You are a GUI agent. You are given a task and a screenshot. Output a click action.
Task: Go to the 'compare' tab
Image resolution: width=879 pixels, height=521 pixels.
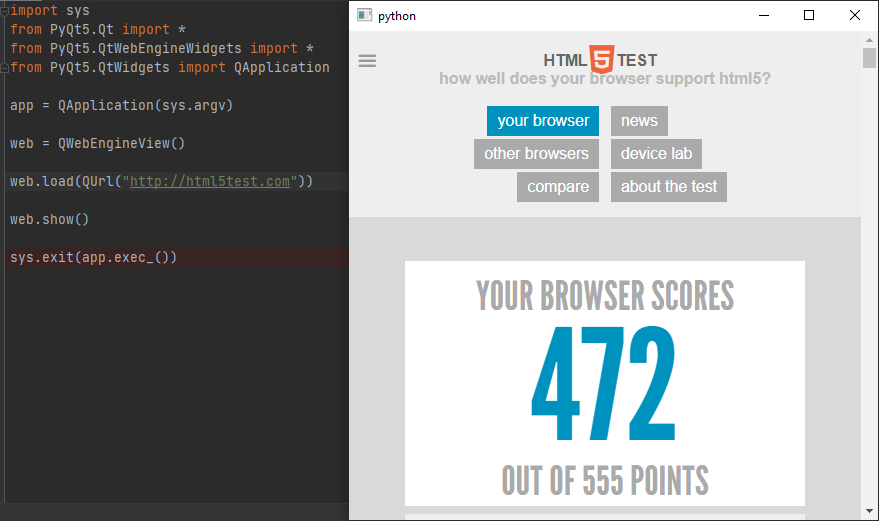(558, 187)
